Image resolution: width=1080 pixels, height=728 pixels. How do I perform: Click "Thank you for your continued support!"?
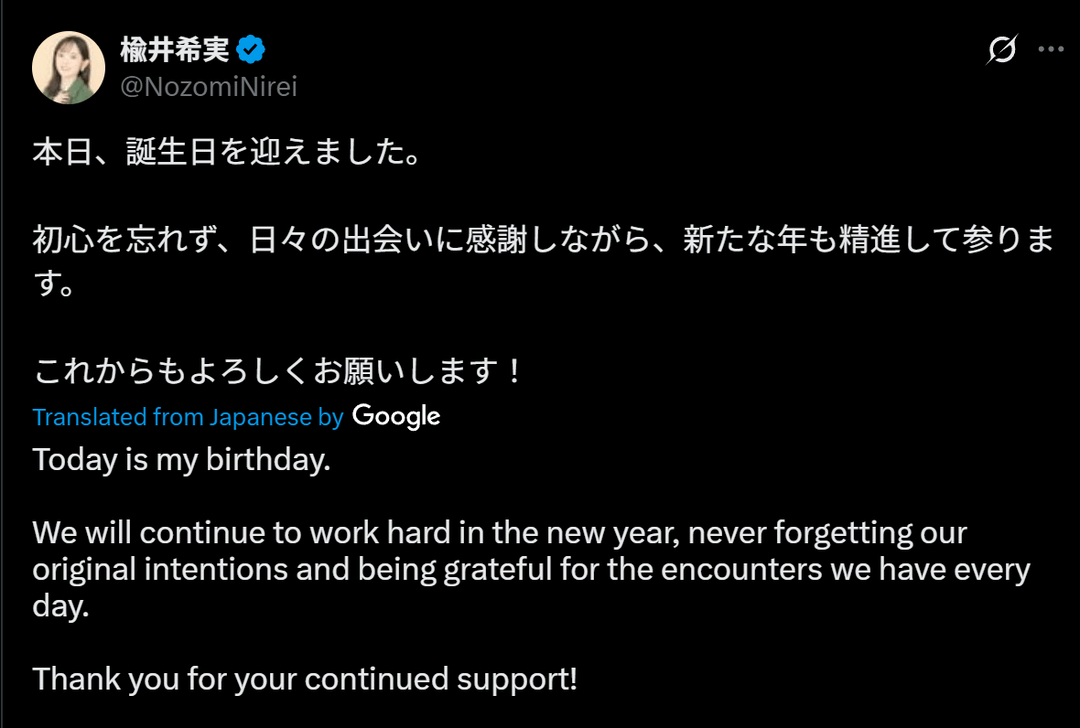point(305,679)
